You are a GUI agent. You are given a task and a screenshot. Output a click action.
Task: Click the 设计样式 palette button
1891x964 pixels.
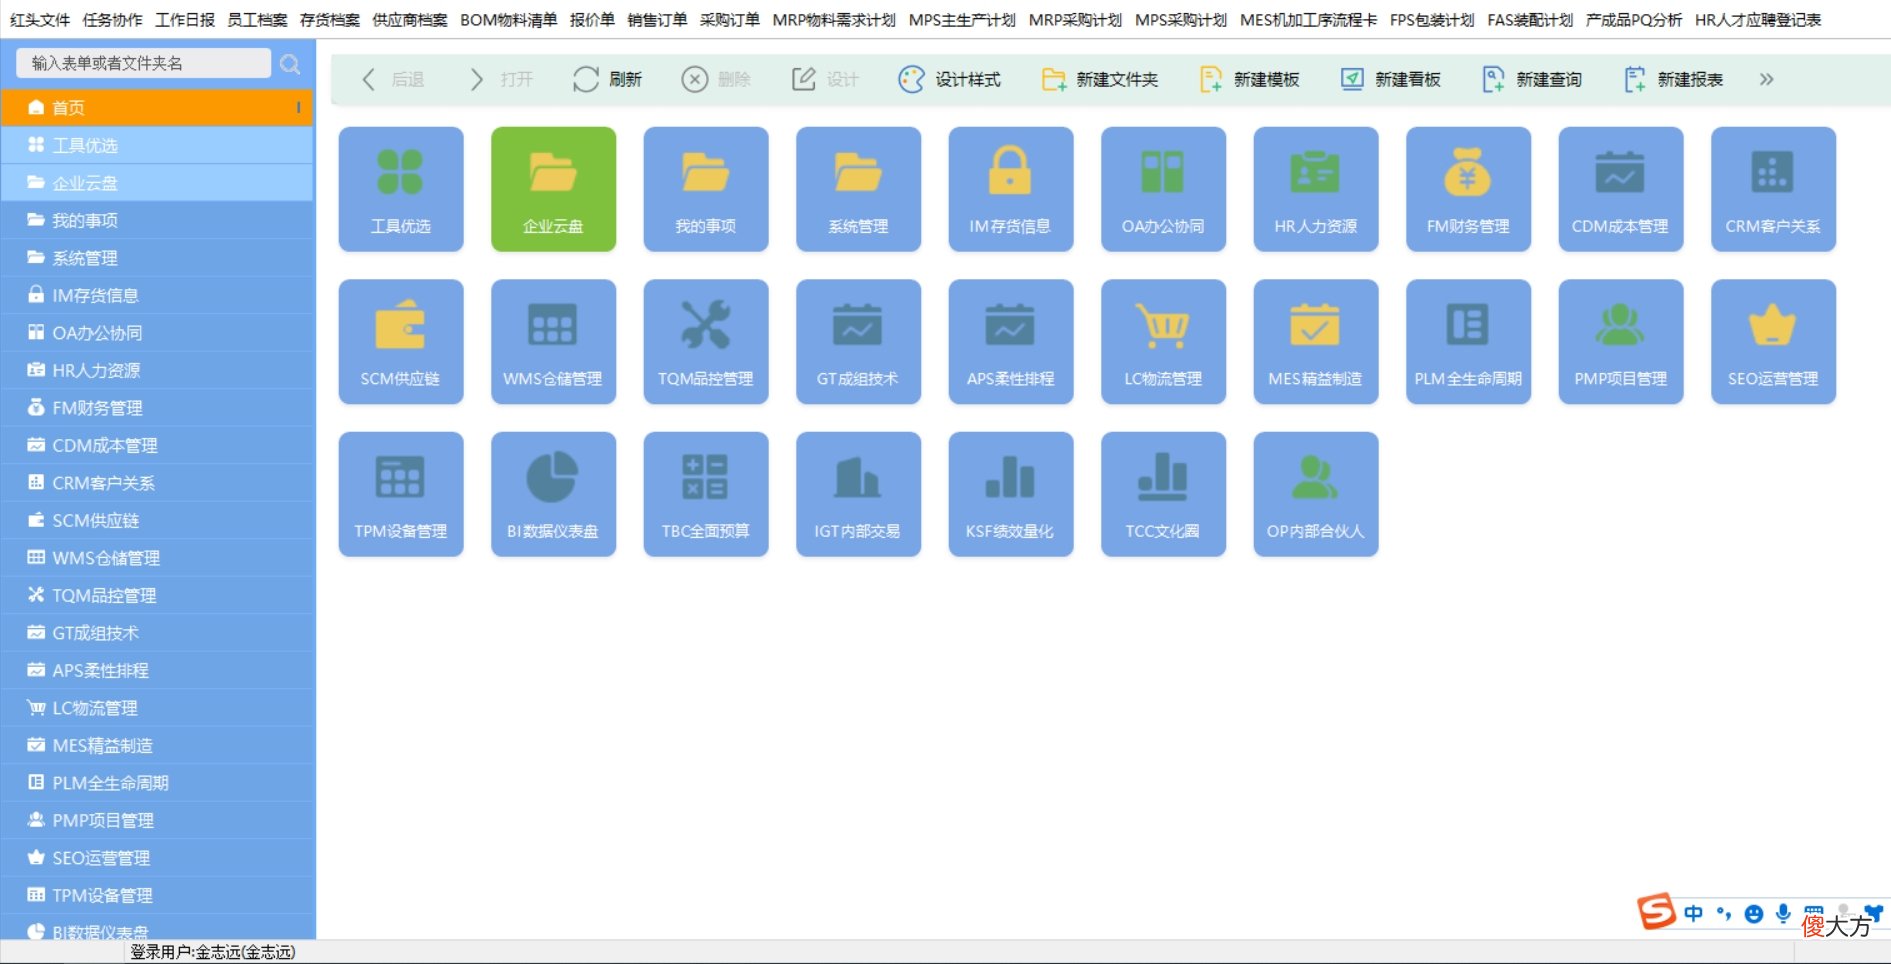coord(949,79)
